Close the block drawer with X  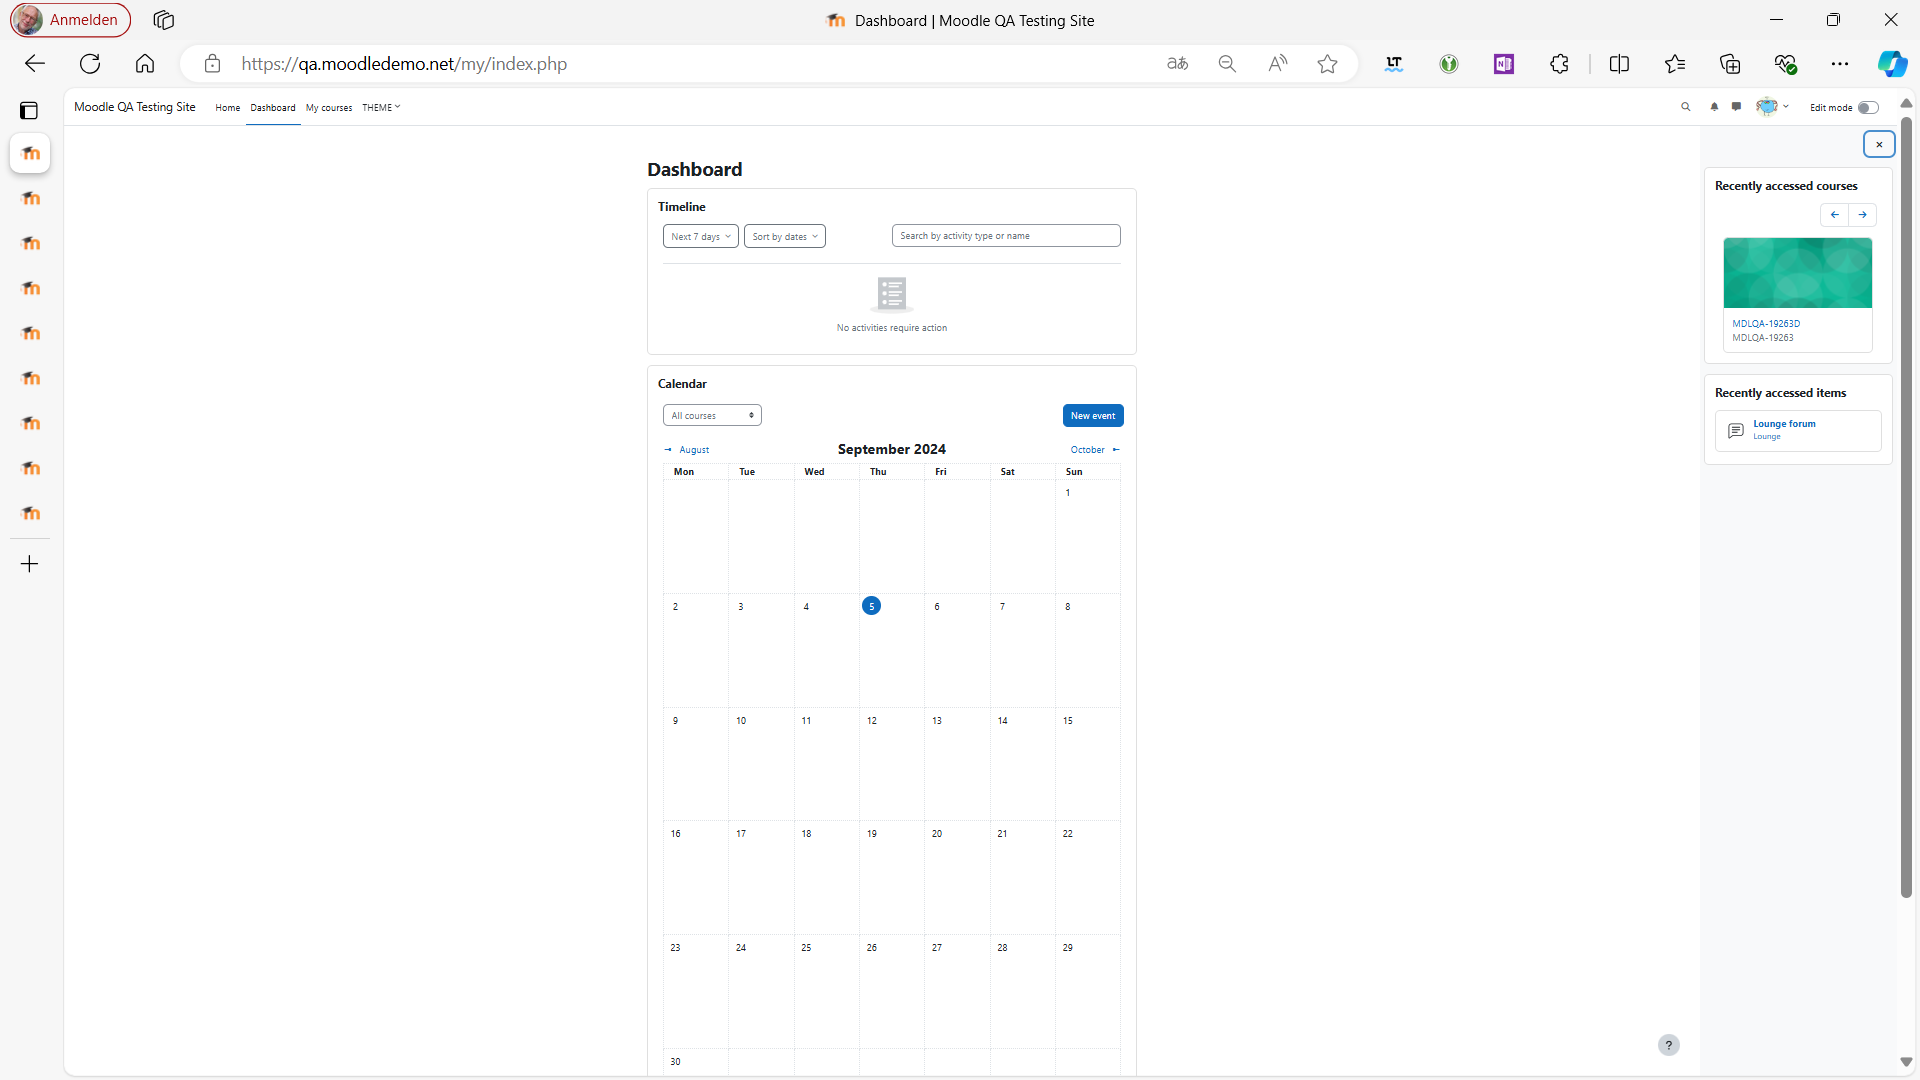pyautogui.click(x=1879, y=144)
